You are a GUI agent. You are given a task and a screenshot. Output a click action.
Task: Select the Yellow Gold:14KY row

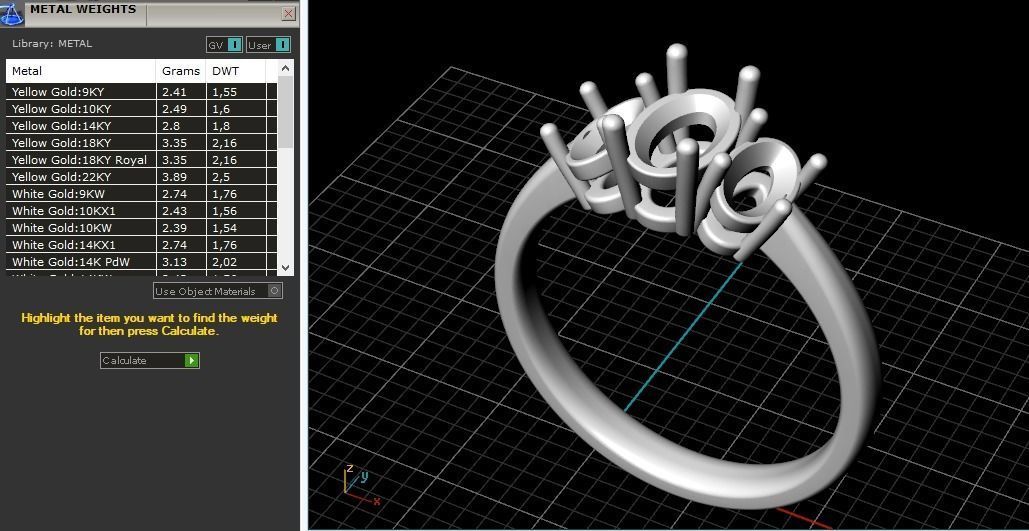(x=142, y=126)
